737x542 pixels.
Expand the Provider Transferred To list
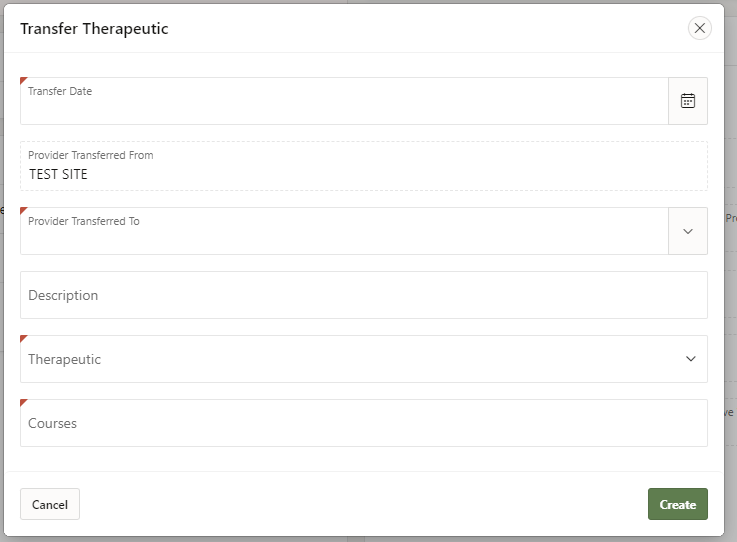click(x=688, y=231)
